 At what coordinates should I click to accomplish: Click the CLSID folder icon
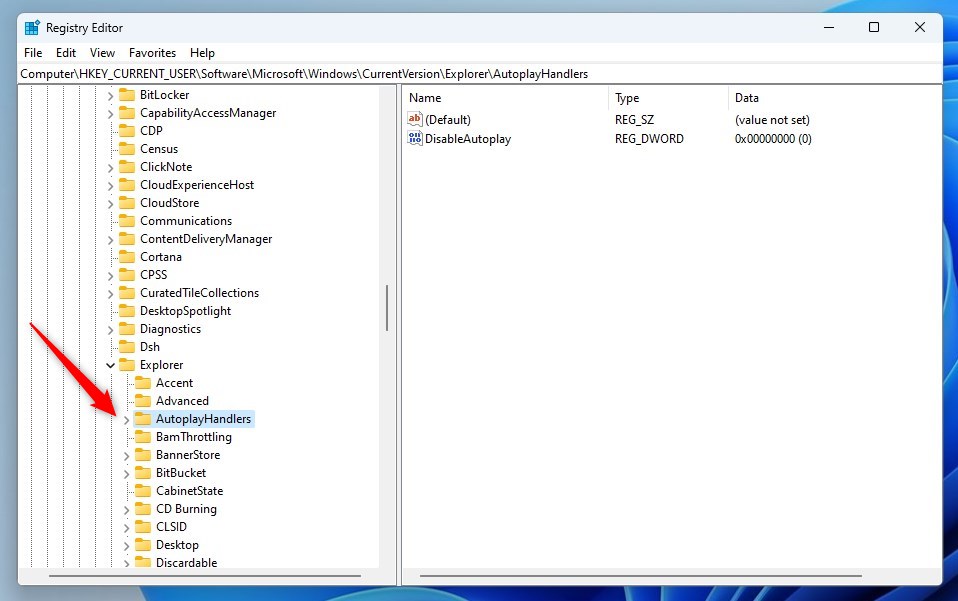click(x=142, y=526)
